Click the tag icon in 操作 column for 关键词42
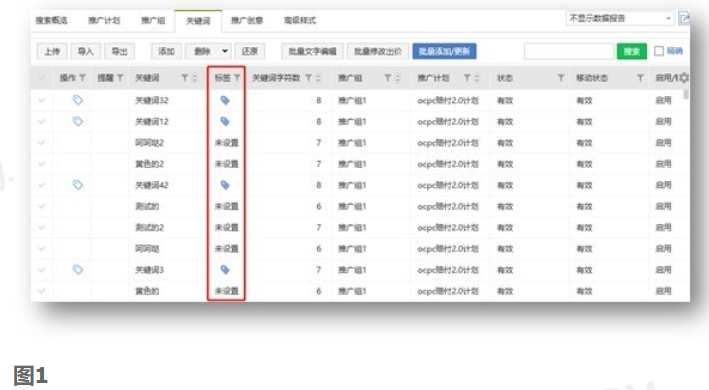The image size is (709, 390). [78, 185]
